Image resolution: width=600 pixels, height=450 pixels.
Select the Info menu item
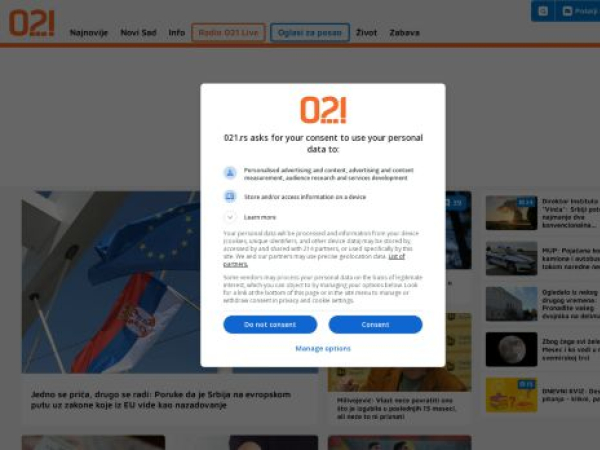177,33
